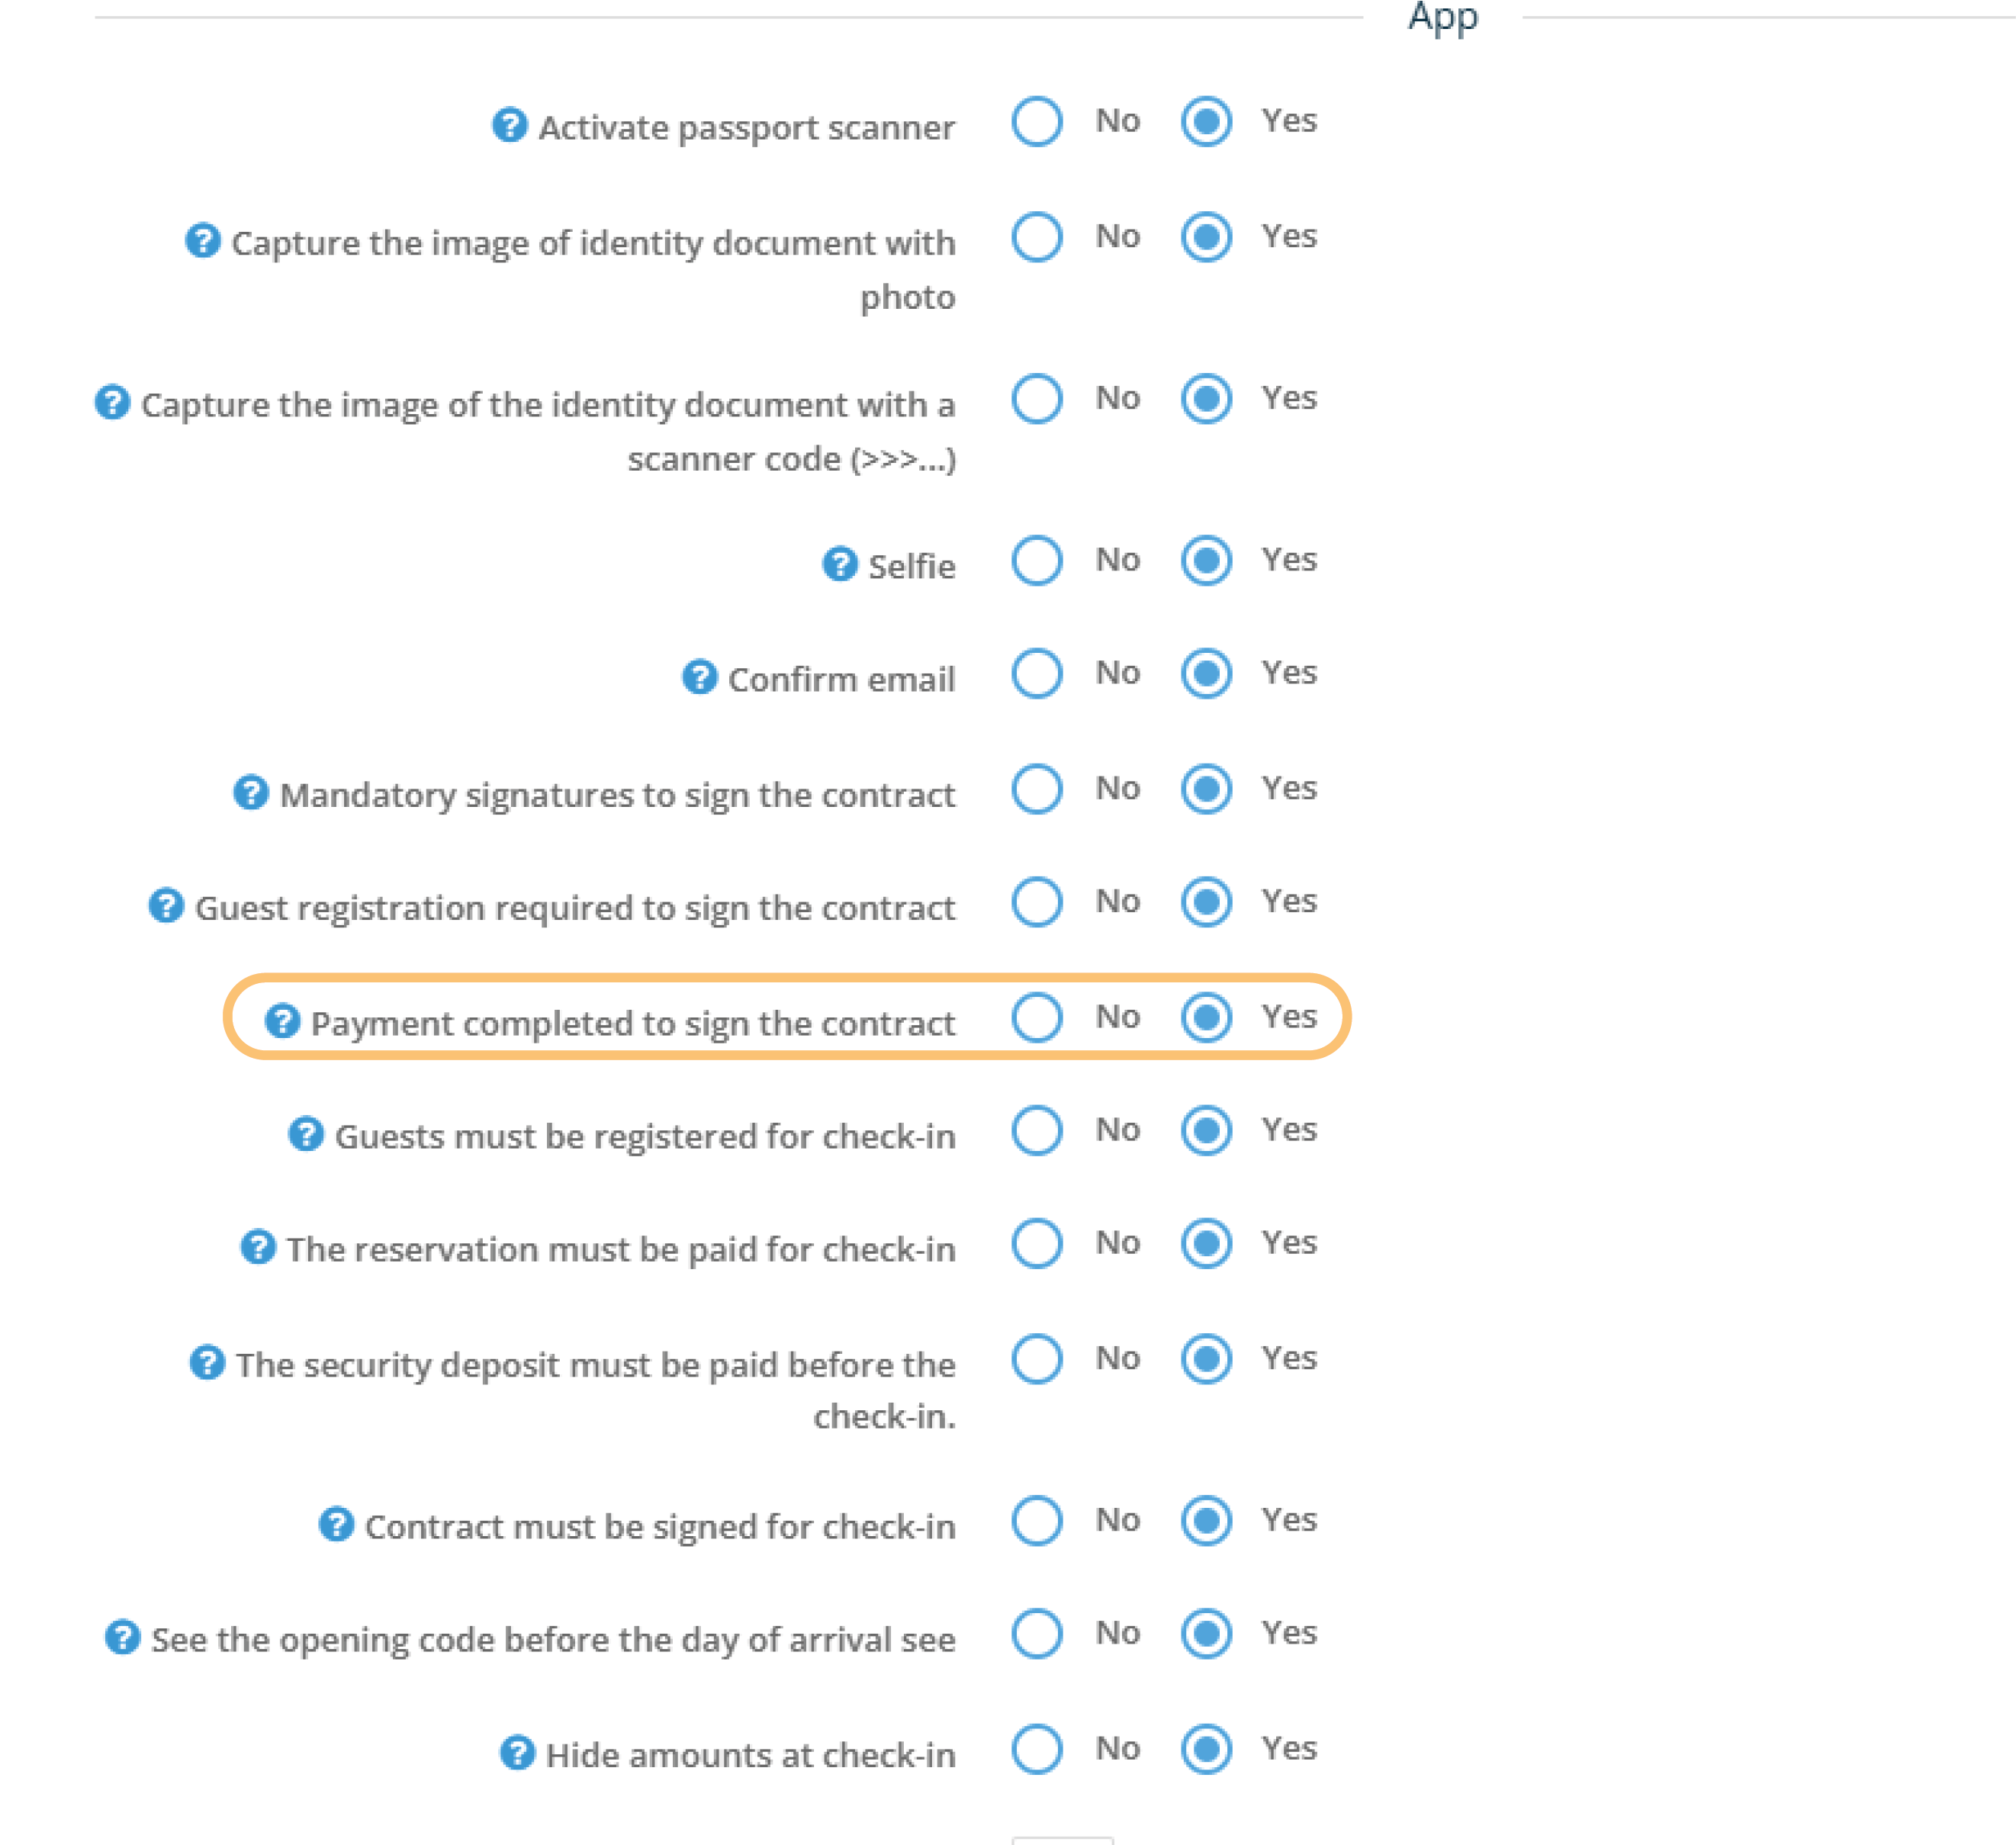The height and width of the screenshot is (1845, 2016).
Task: Click help icon next to Selfie
Action: tap(839, 564)
